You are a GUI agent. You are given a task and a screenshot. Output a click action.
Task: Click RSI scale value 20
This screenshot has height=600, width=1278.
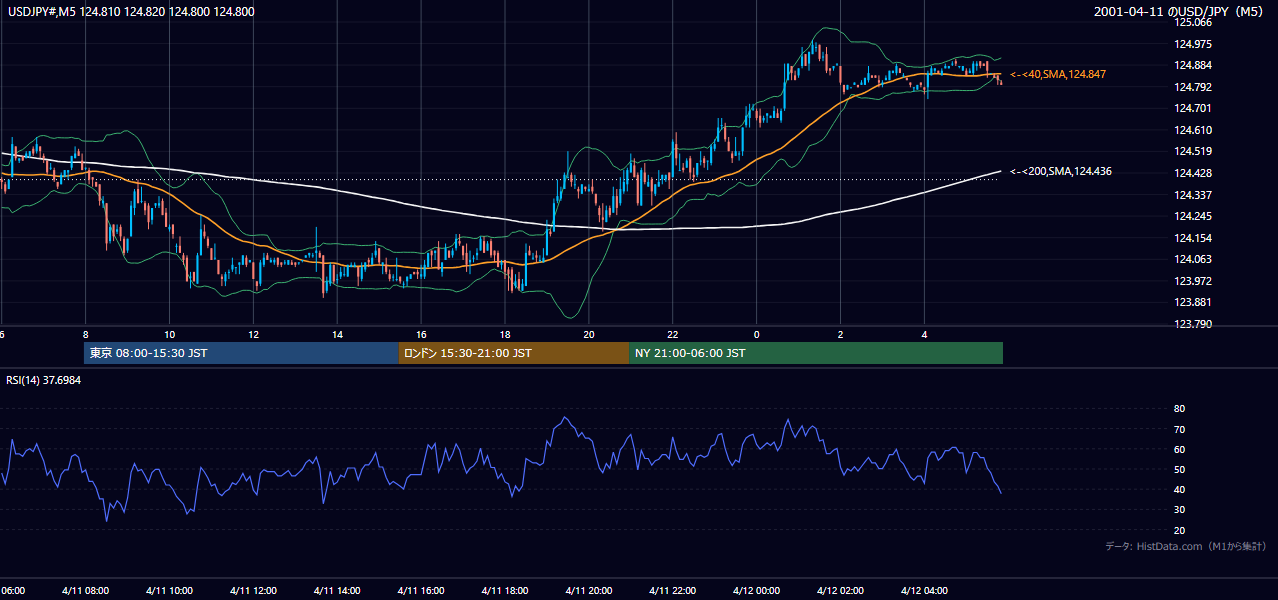(1179, 530)
